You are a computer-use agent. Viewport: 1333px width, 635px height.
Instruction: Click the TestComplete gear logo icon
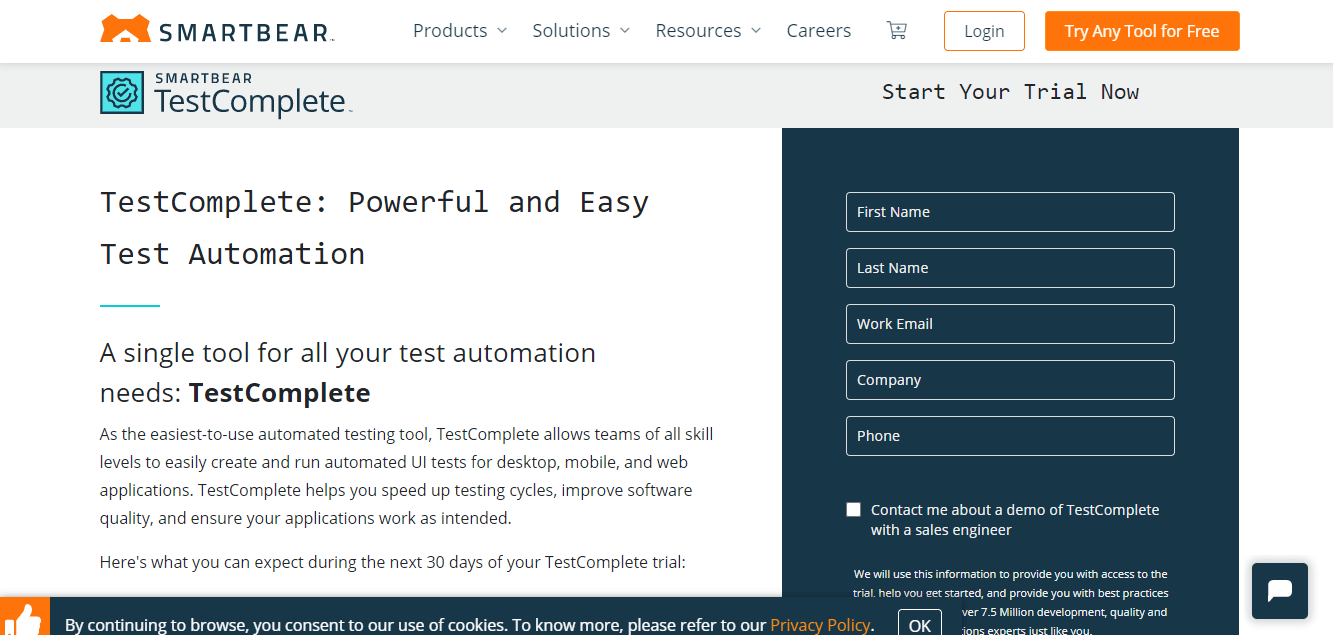click(x=122, y=92)
